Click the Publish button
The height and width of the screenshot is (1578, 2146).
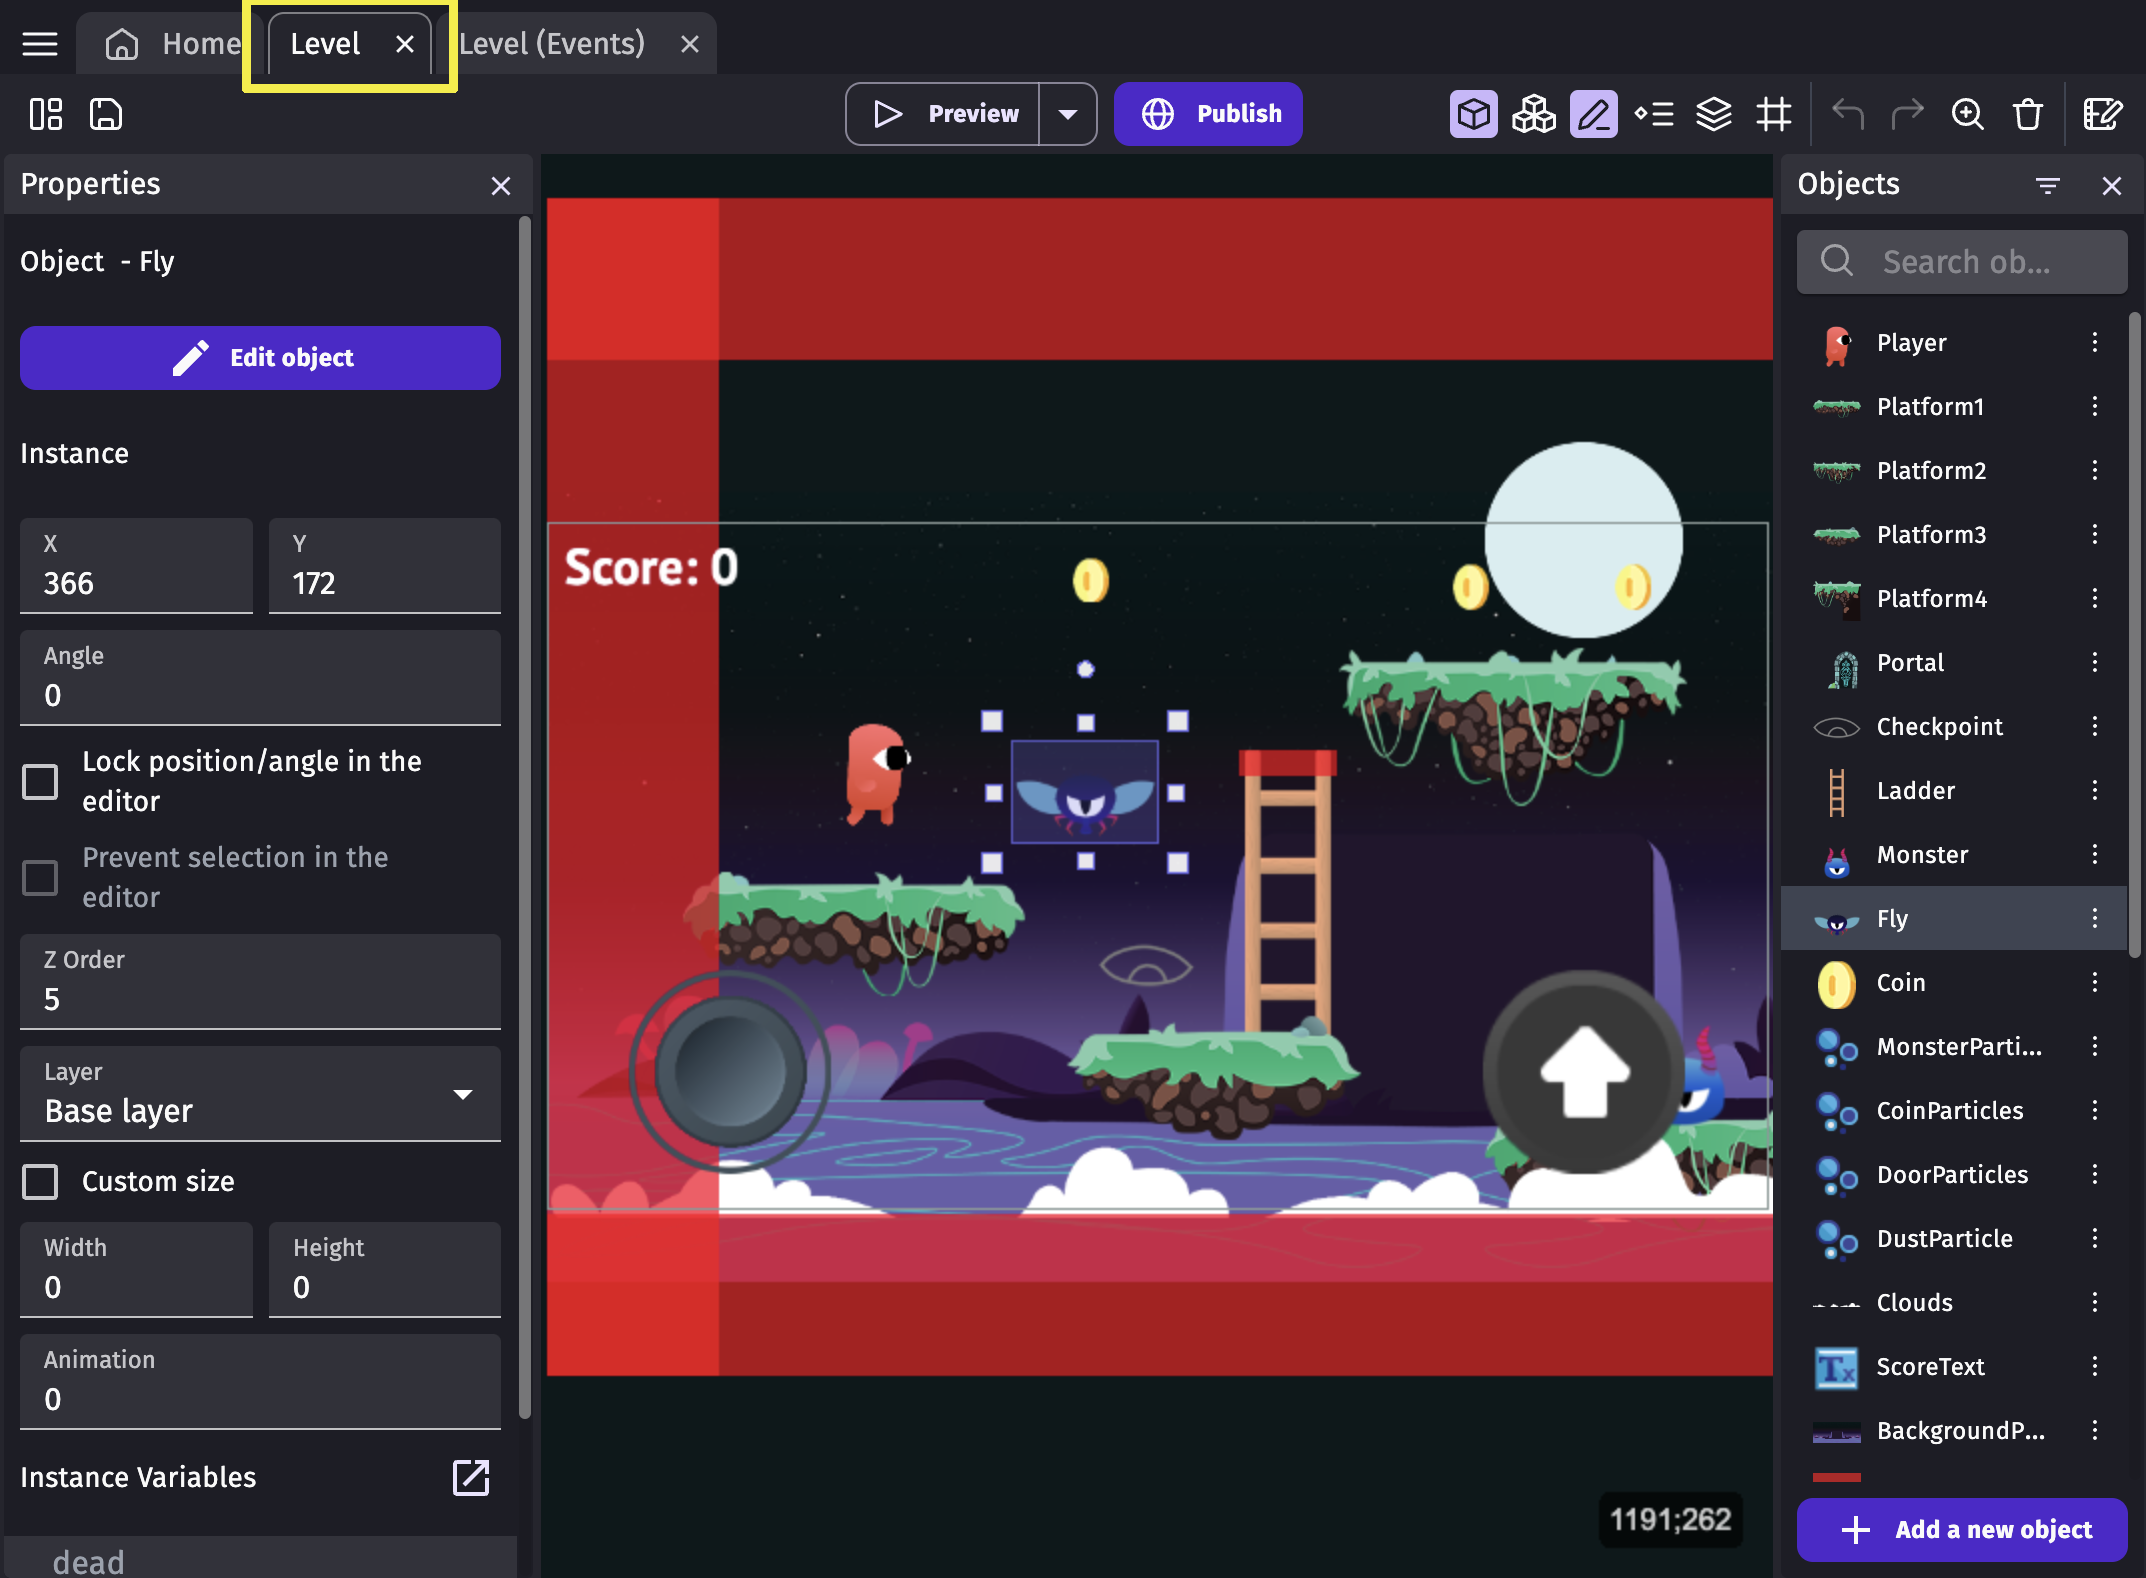pyautogui.click(x=1208, y=114)
